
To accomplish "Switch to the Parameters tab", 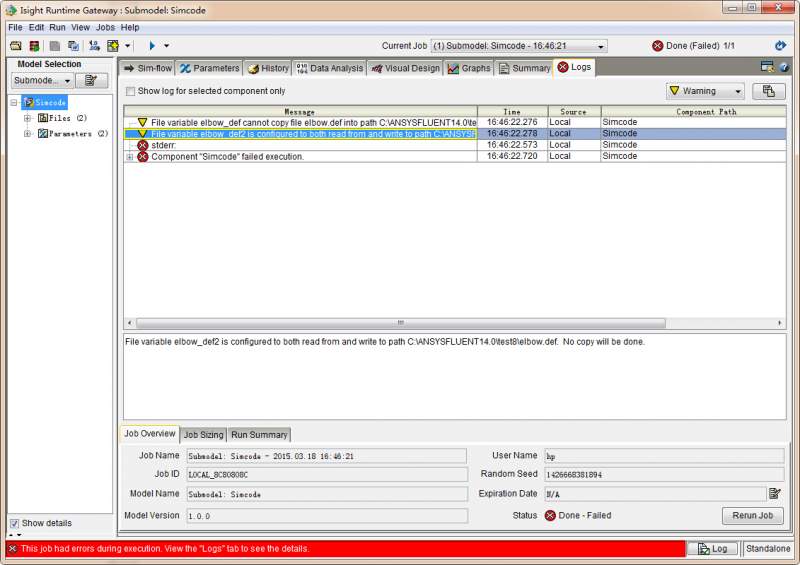I will (209, 68).
